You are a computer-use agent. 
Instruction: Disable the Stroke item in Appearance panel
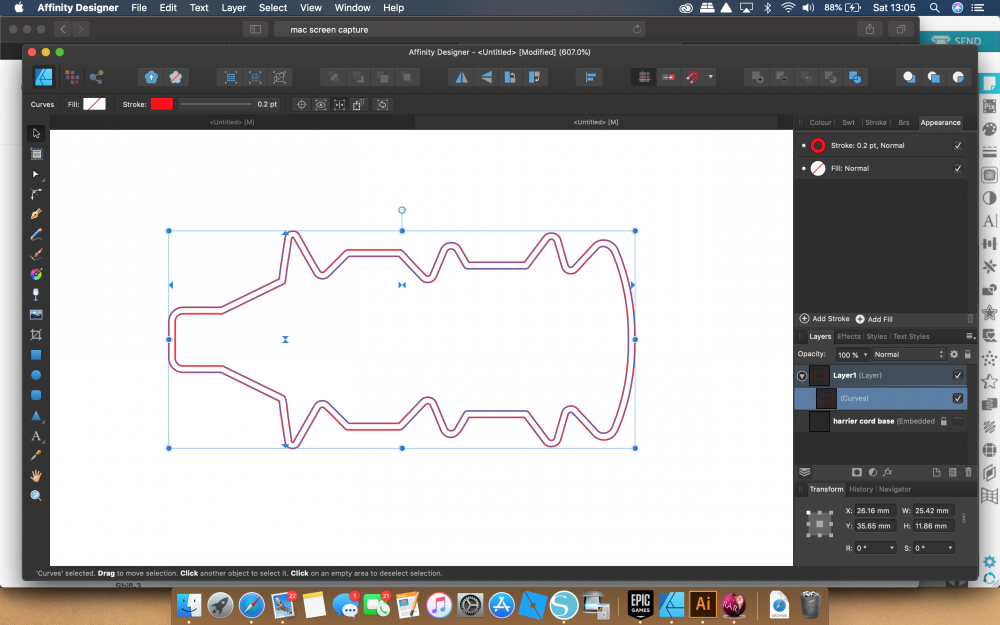(x=957, y=145)
